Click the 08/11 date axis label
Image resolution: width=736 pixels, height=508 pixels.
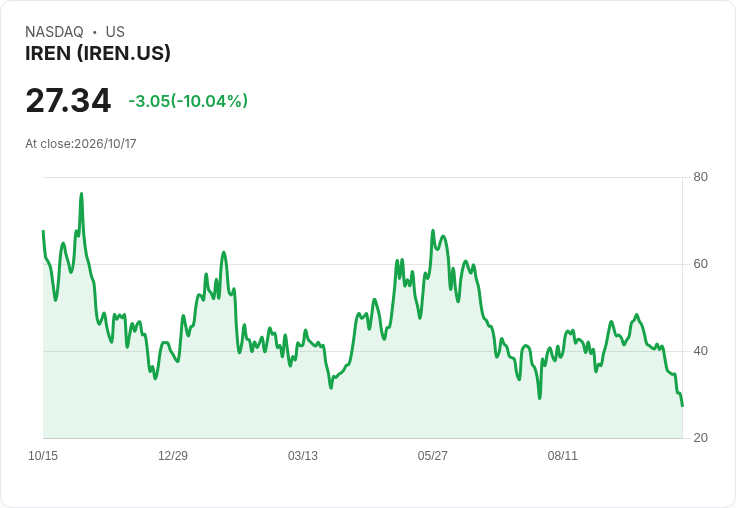562,456
